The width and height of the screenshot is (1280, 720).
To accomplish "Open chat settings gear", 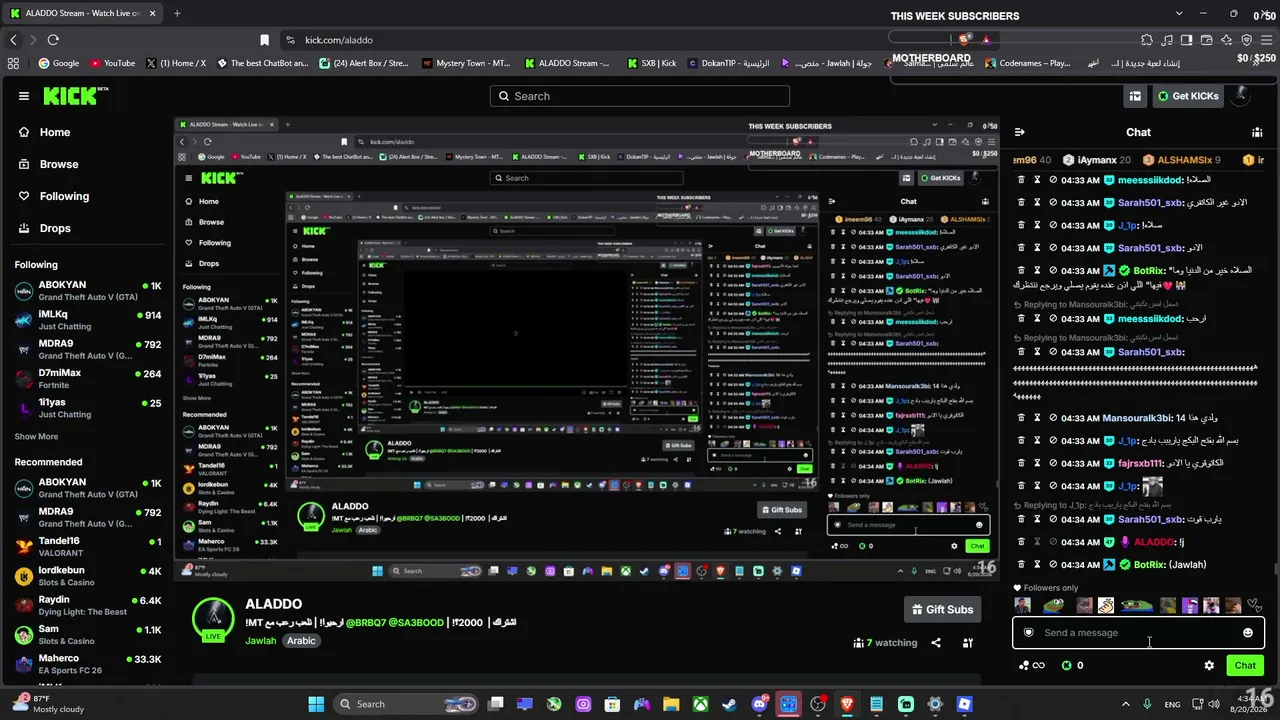I will pyautogui.click(x=1209, y=665).
